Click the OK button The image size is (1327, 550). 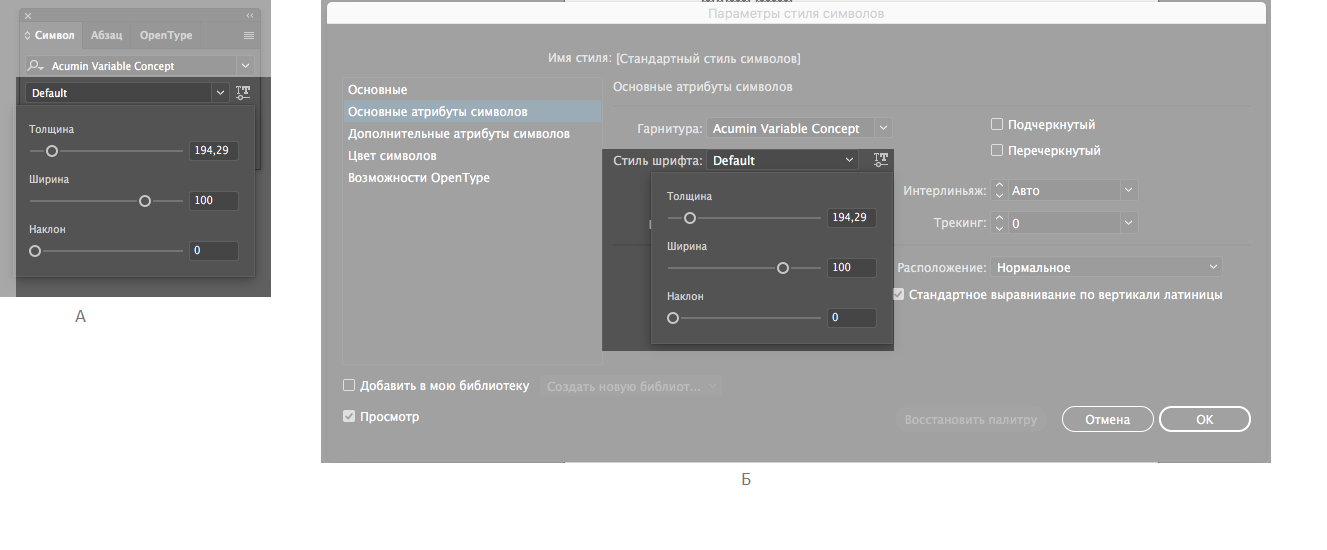coord(1204,419)
